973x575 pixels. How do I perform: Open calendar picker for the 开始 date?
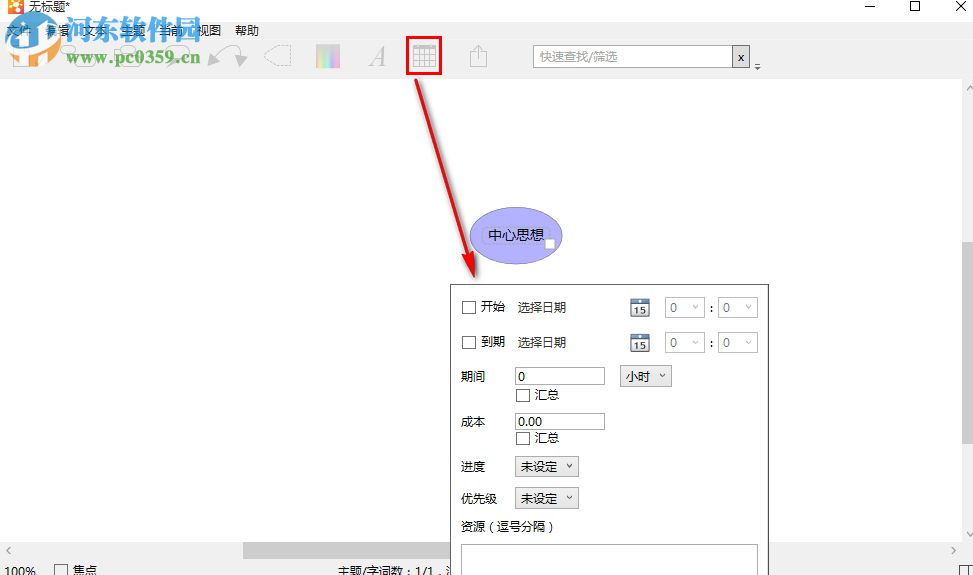tap(640, 308)
